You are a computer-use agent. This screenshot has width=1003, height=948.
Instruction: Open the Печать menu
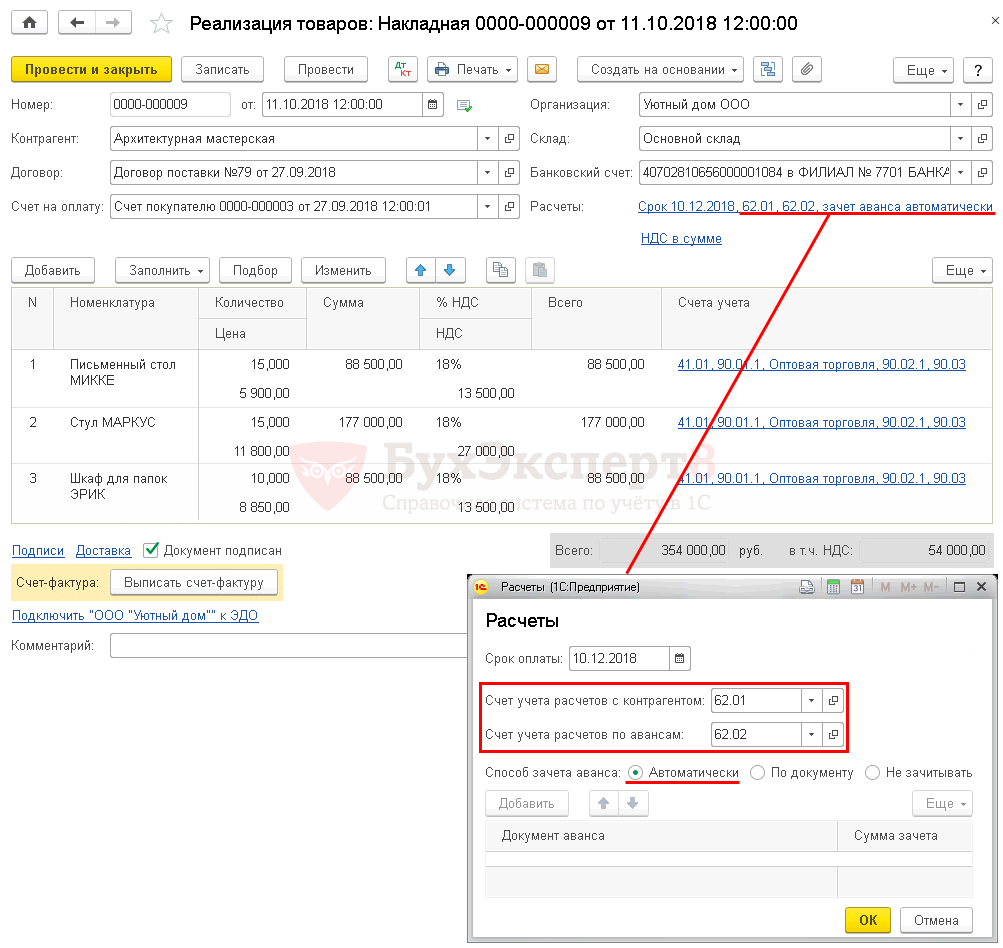pos(472,70)
